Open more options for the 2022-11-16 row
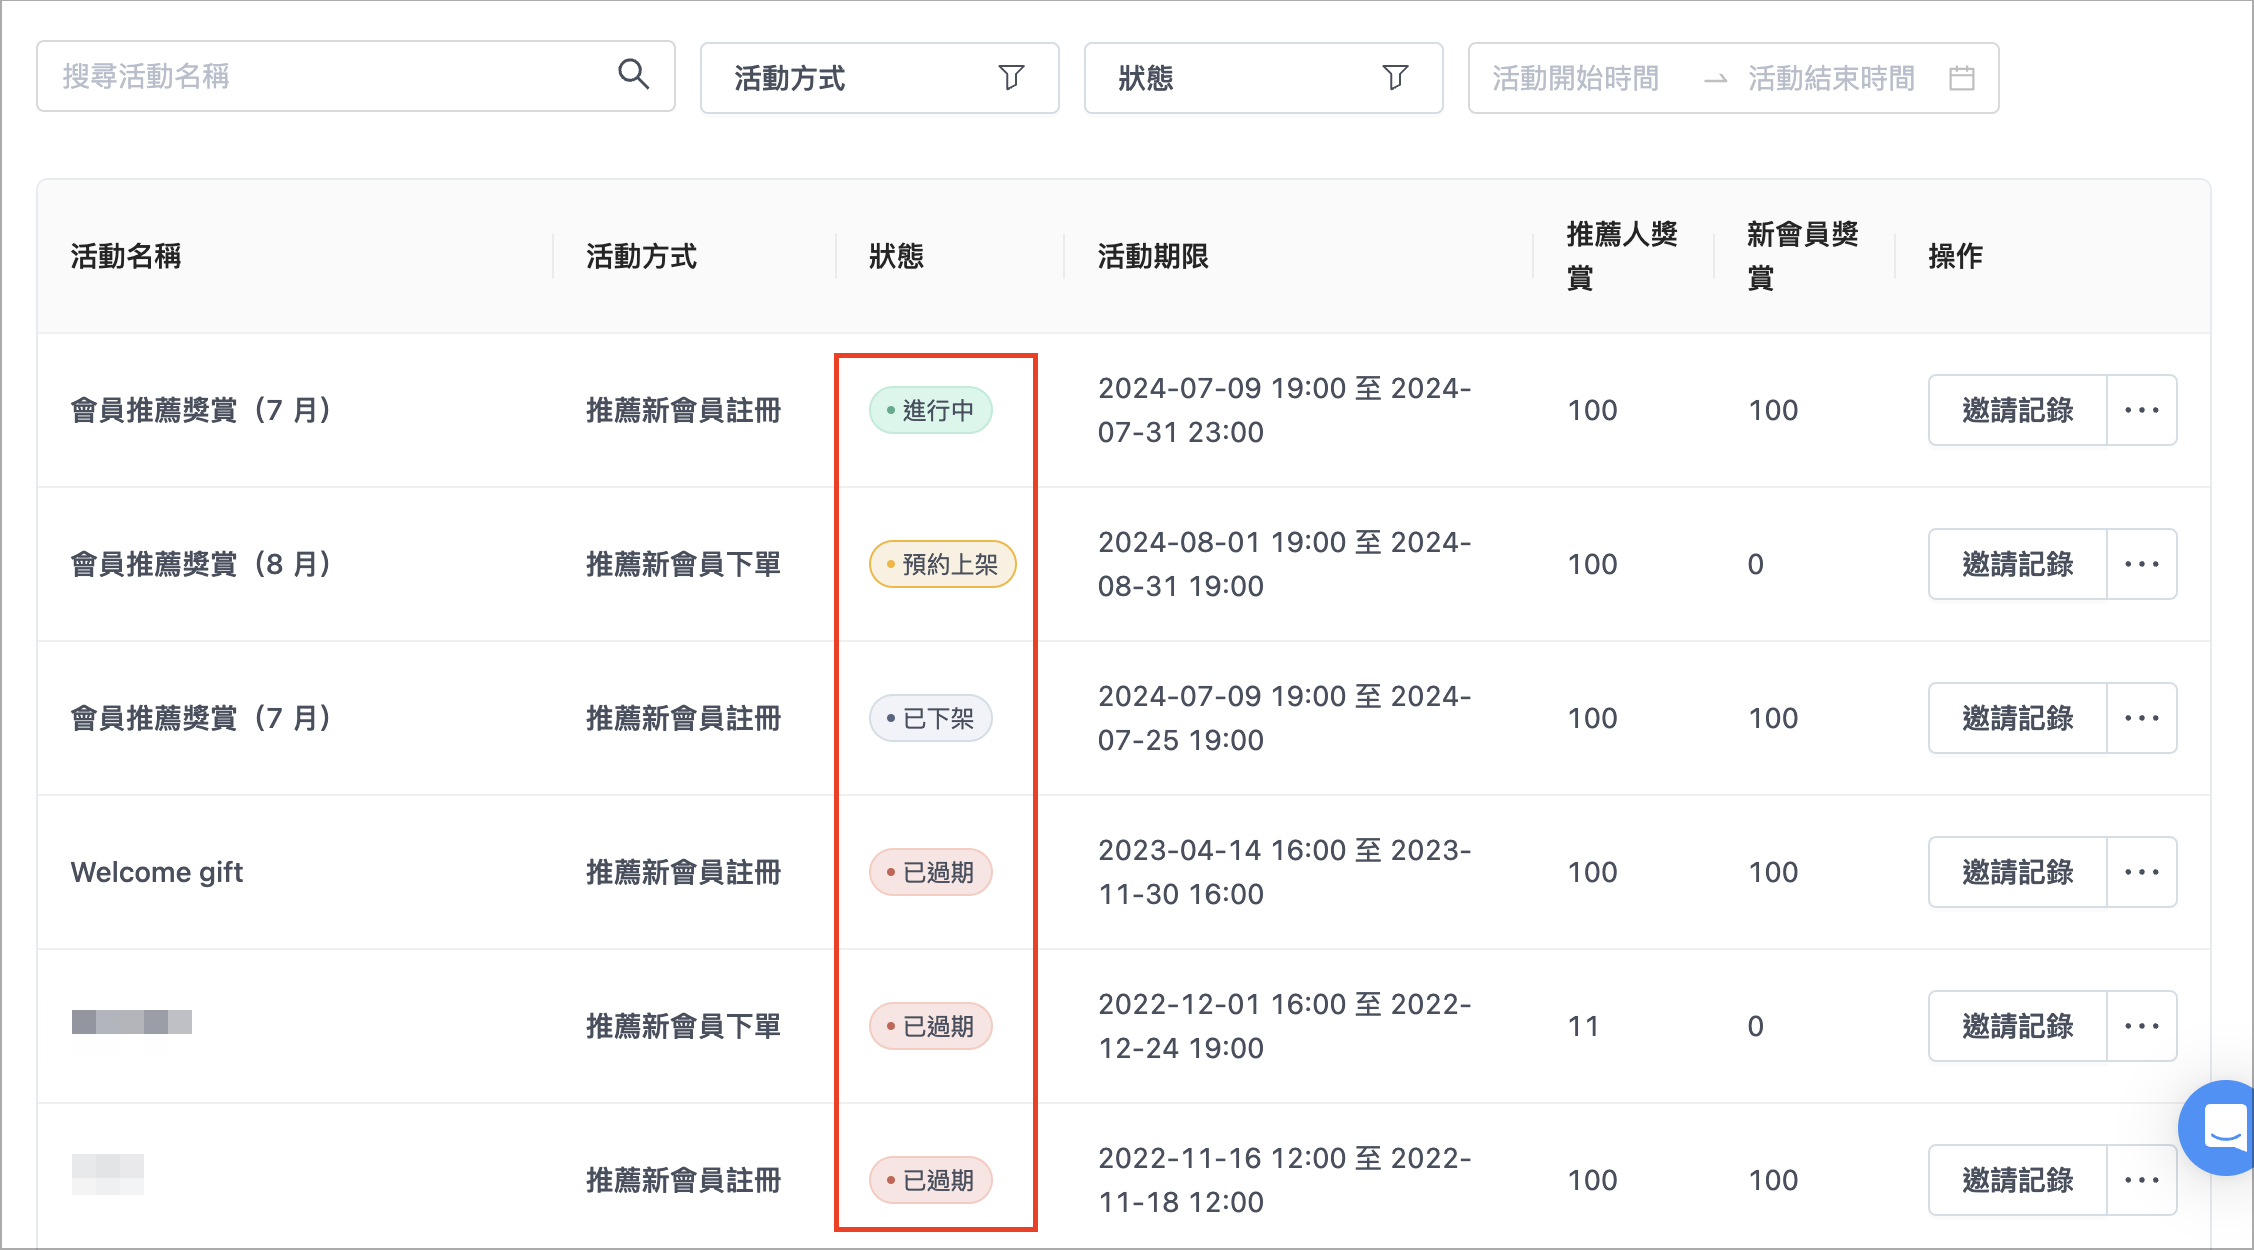Image resolution: width=2254 pixels, height=1250 pixels. pyautogui.click(x=2142, y=1180)
